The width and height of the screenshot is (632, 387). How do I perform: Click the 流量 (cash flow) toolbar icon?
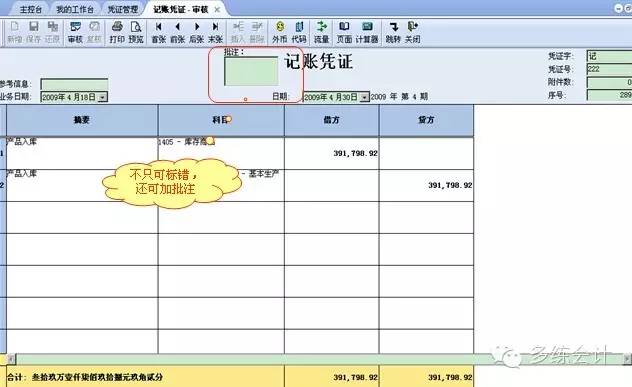pos(321,32)
